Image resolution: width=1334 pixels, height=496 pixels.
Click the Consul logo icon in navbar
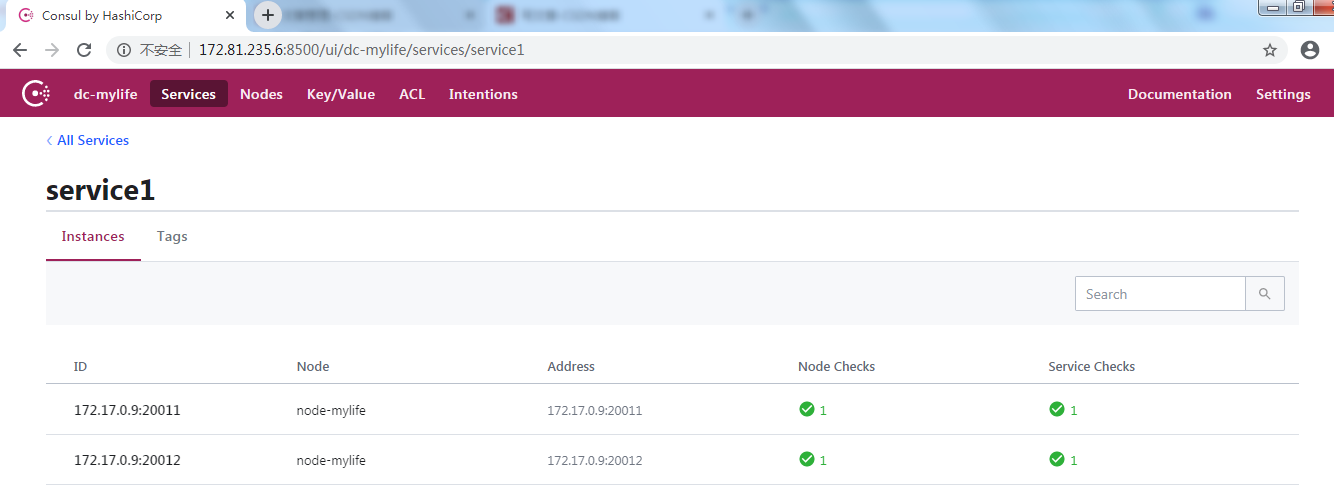click(x=36, y=94)
